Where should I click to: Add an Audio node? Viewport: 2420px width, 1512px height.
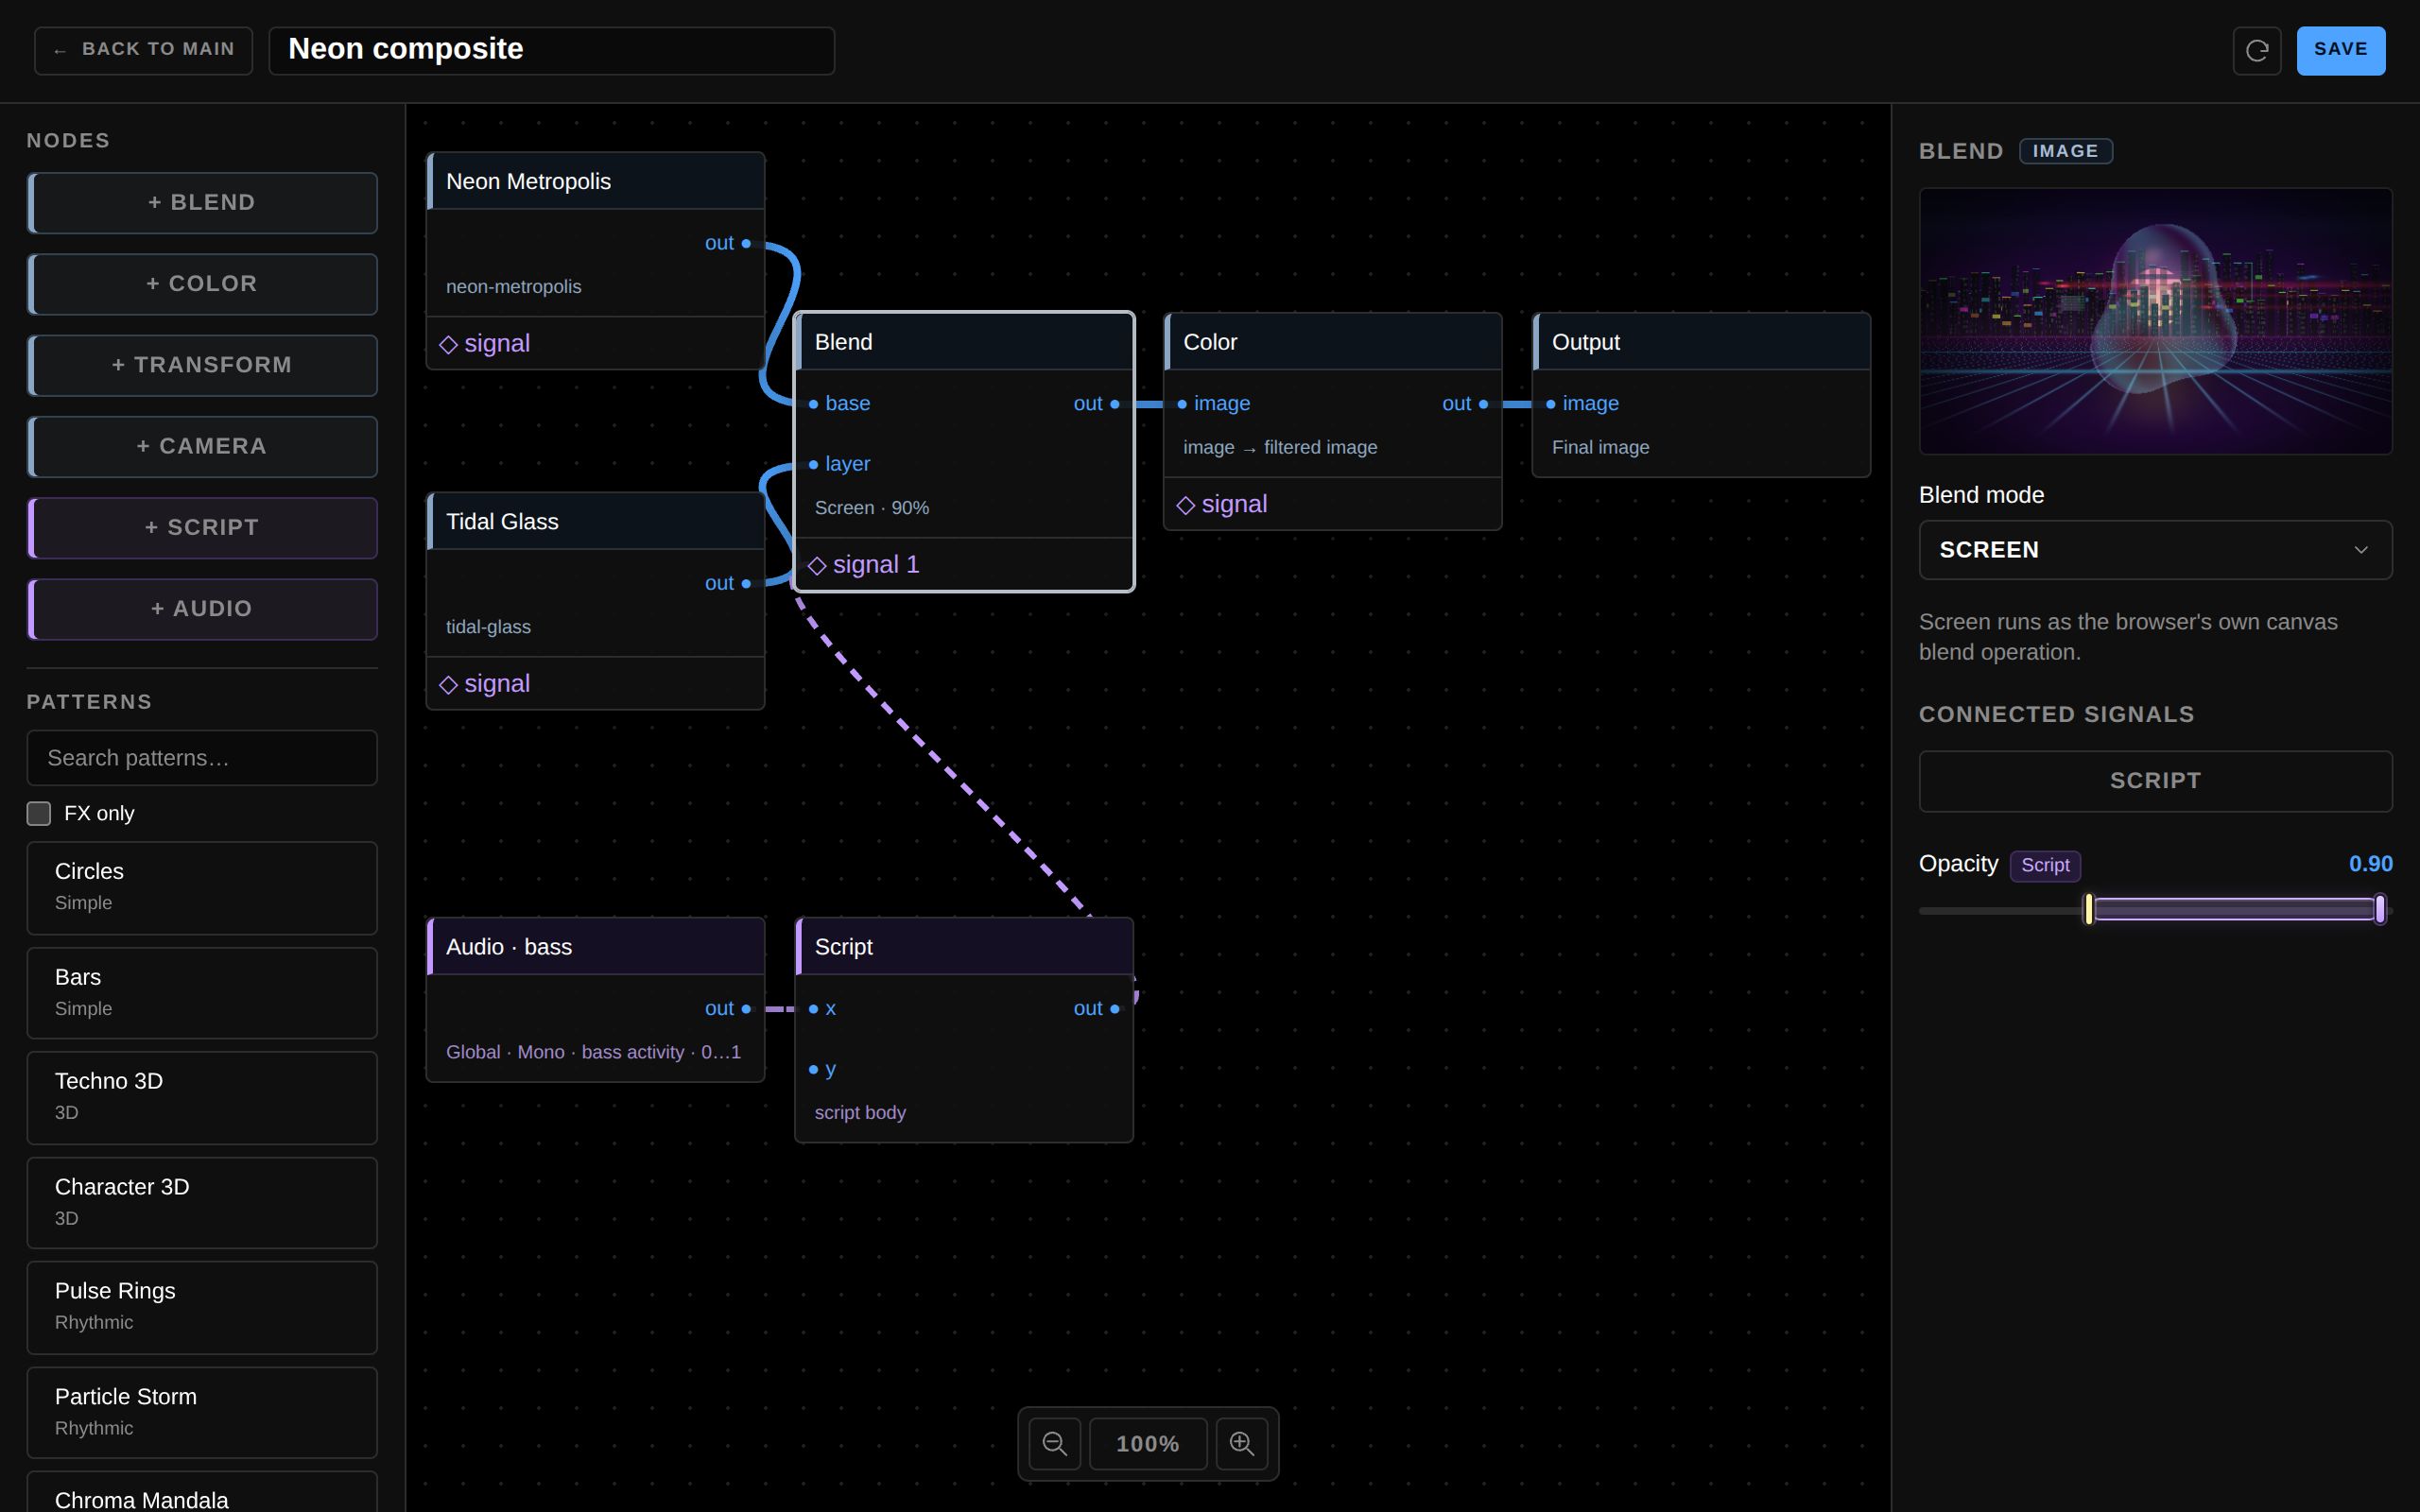(x=202, y=608)
